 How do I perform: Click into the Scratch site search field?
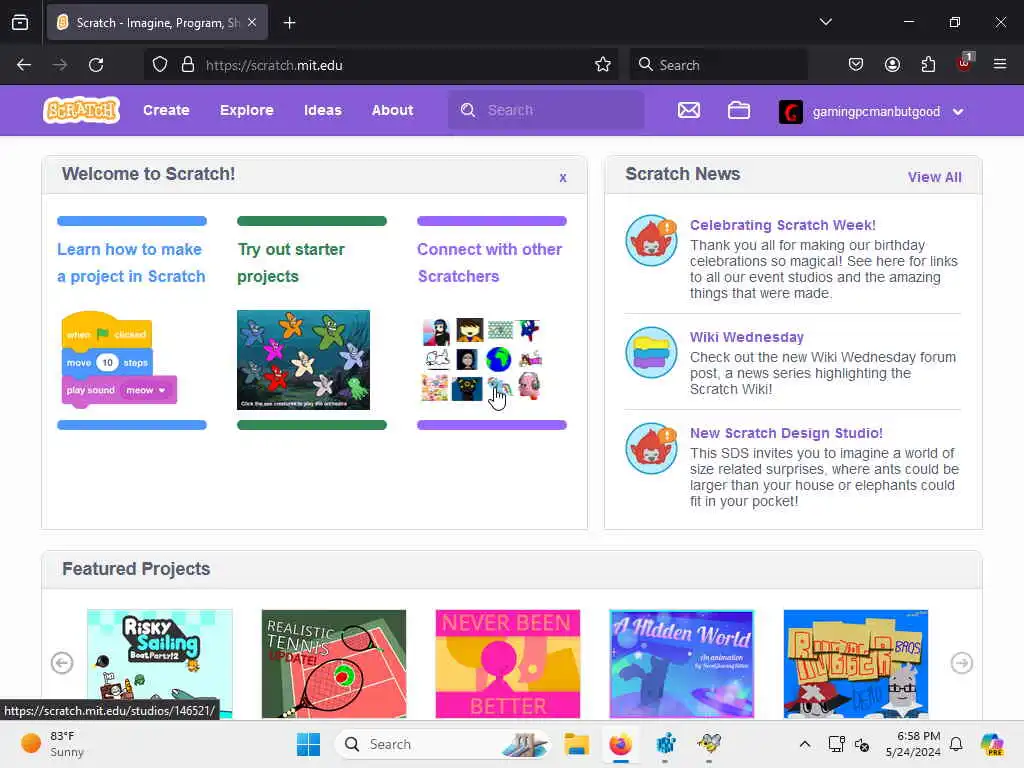click(546, 110)
